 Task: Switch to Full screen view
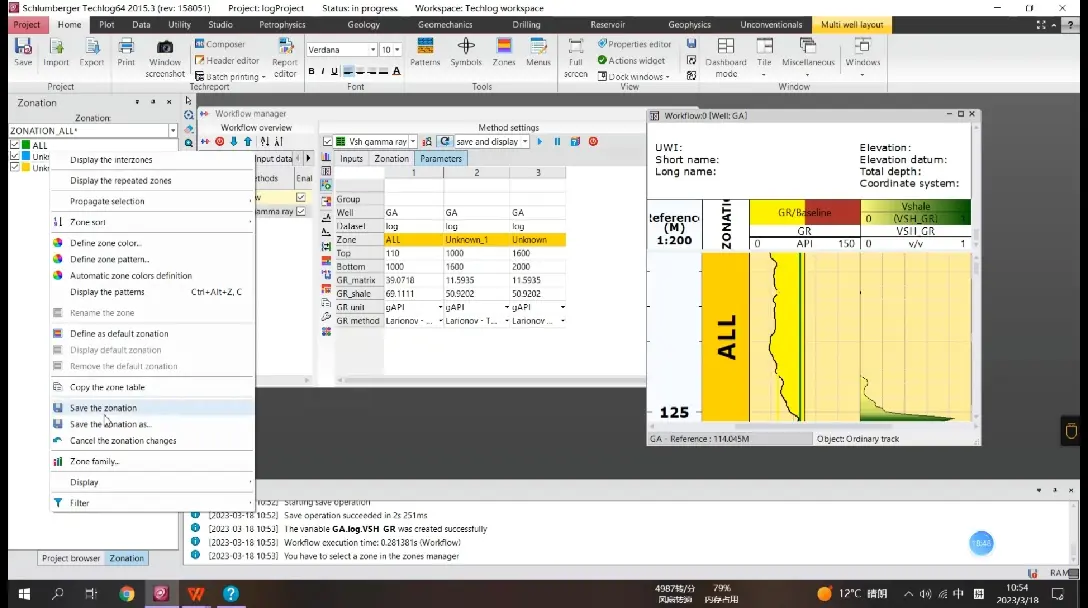(x=576, y=58)
